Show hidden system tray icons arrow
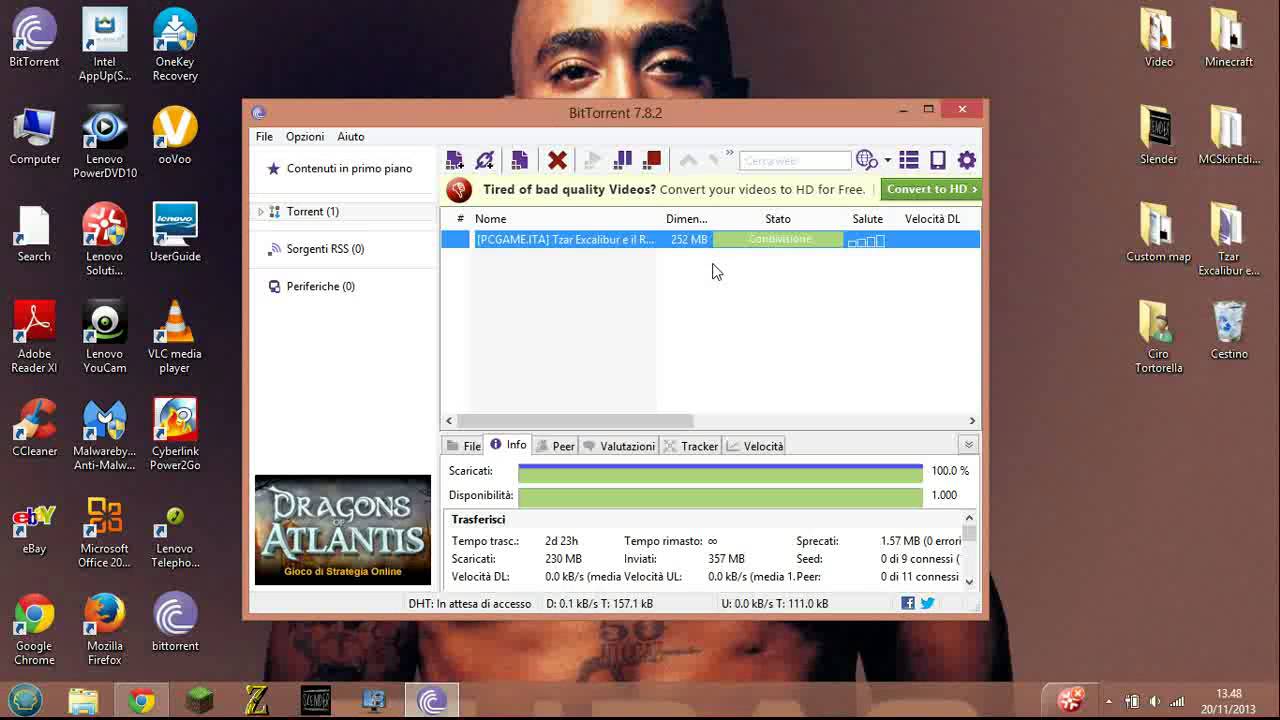The width and height of the screenshot is (1280, 720). [1108, 701]
